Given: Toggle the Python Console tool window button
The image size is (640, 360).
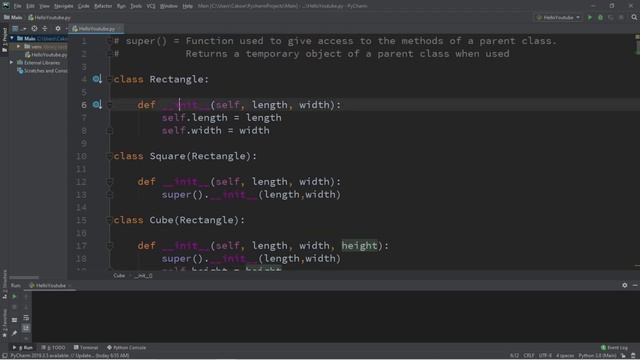Looking at the screenshot, I should coord(127,348).
